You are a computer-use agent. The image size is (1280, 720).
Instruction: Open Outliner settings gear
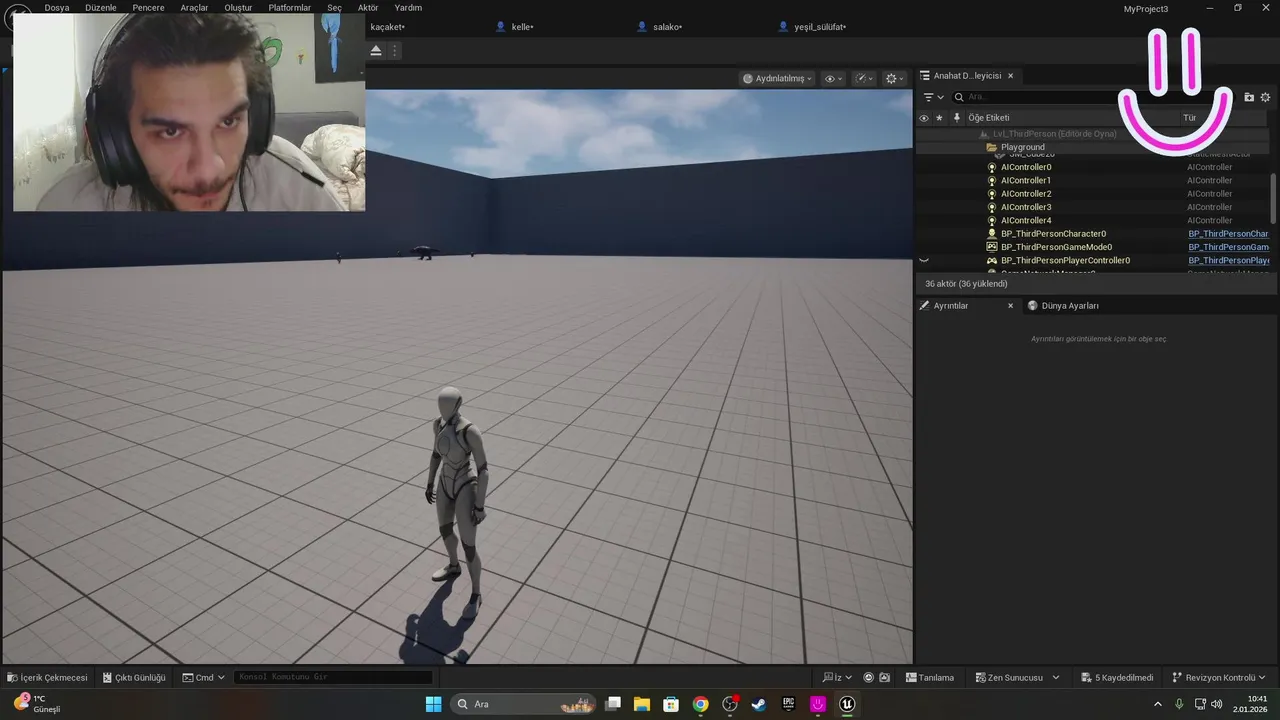tap(1265, 97)
